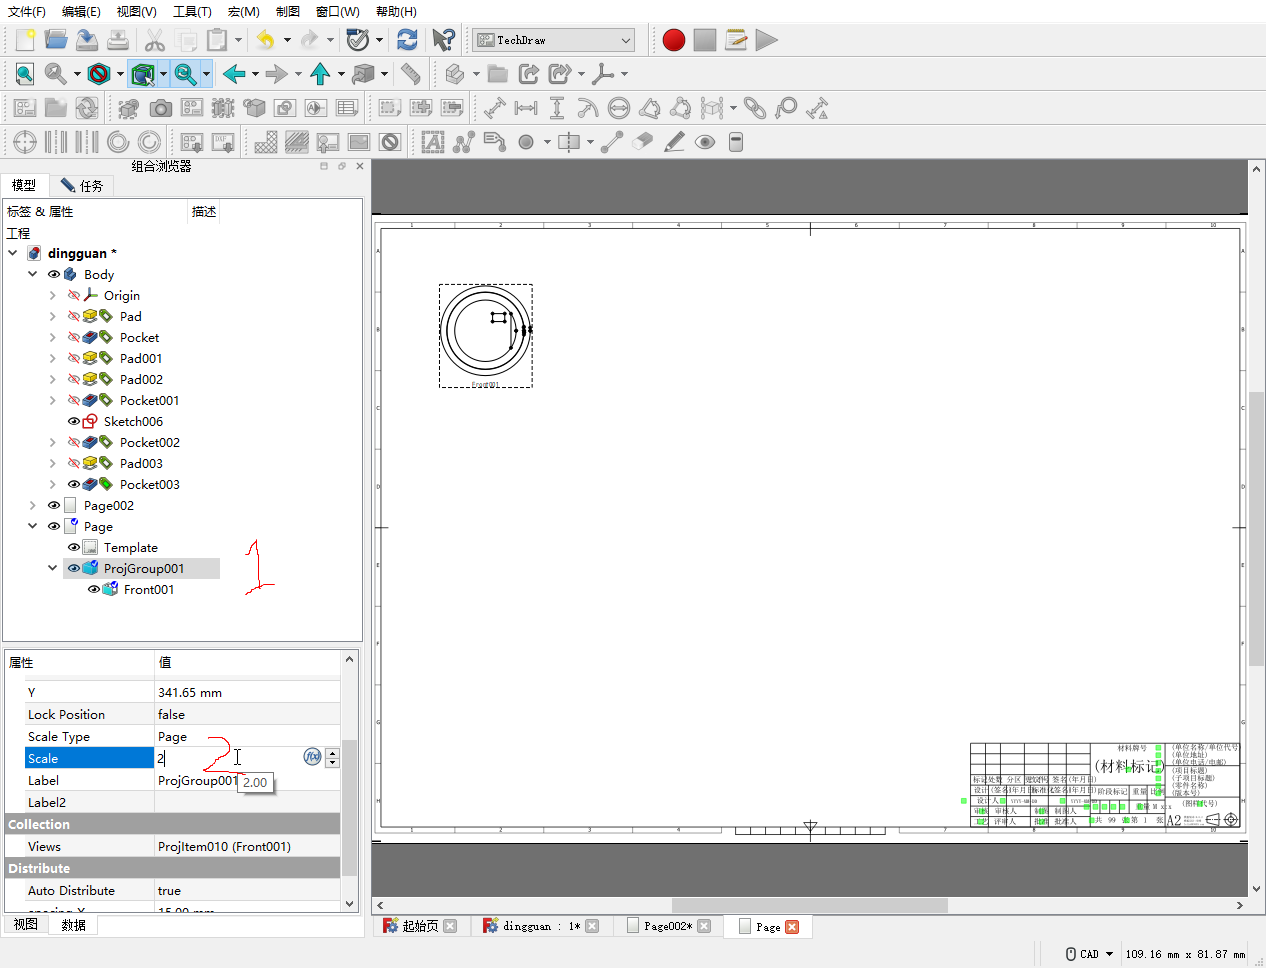Open a file with folder icon
Screen dimensions: 1266x968
56,40
